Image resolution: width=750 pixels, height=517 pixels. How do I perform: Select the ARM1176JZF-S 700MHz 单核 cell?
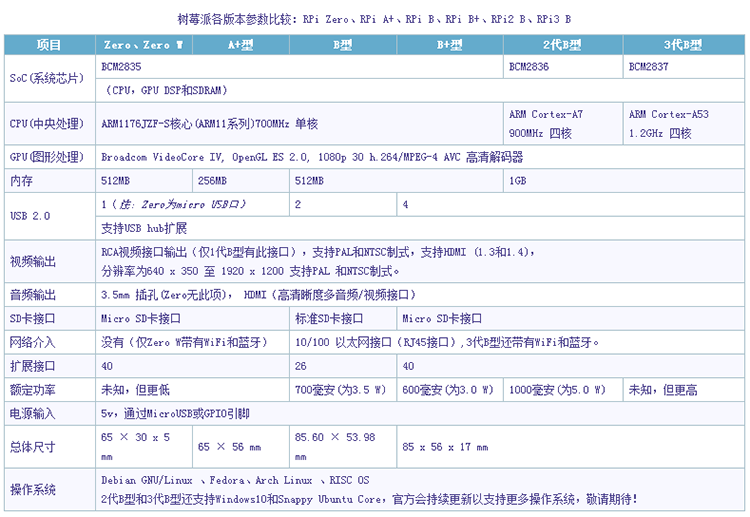pos(299,123)
